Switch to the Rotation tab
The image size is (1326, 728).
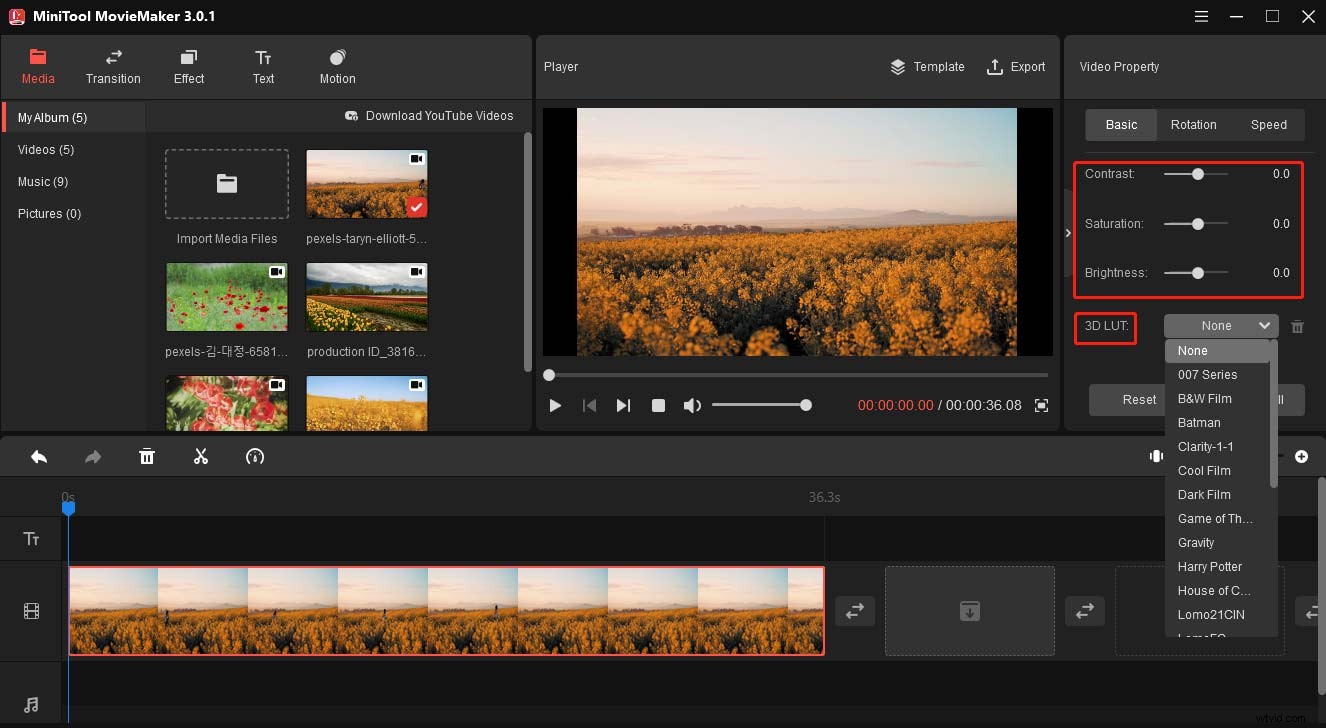pyautogui.click(x=1193, y=124)
